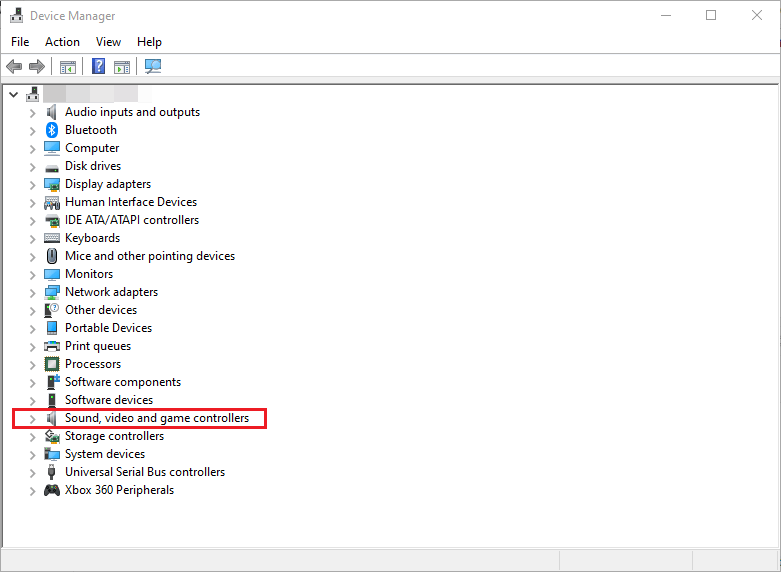The height and width of the screenshot is (572, 781).
Task: Open the Action menu
Action: [x=62, y=42]
